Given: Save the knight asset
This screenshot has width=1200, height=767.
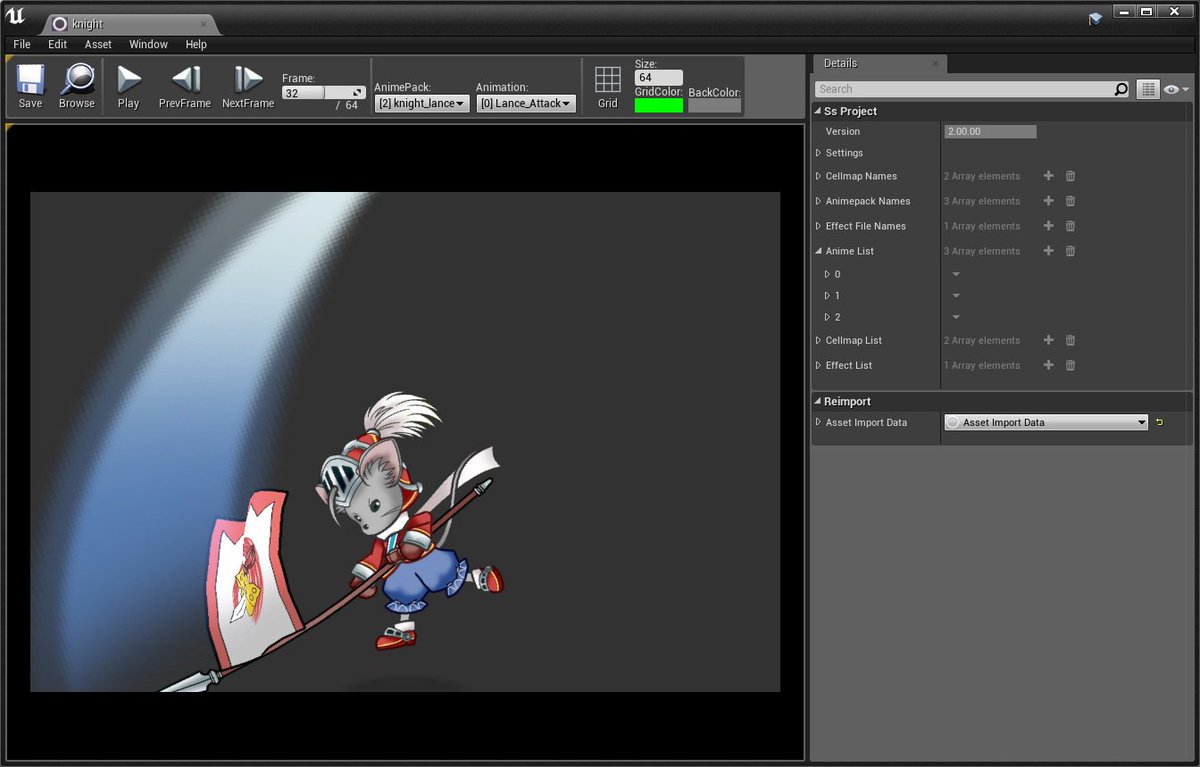Looking at the screenshot, I should click(x=30, y=87).
